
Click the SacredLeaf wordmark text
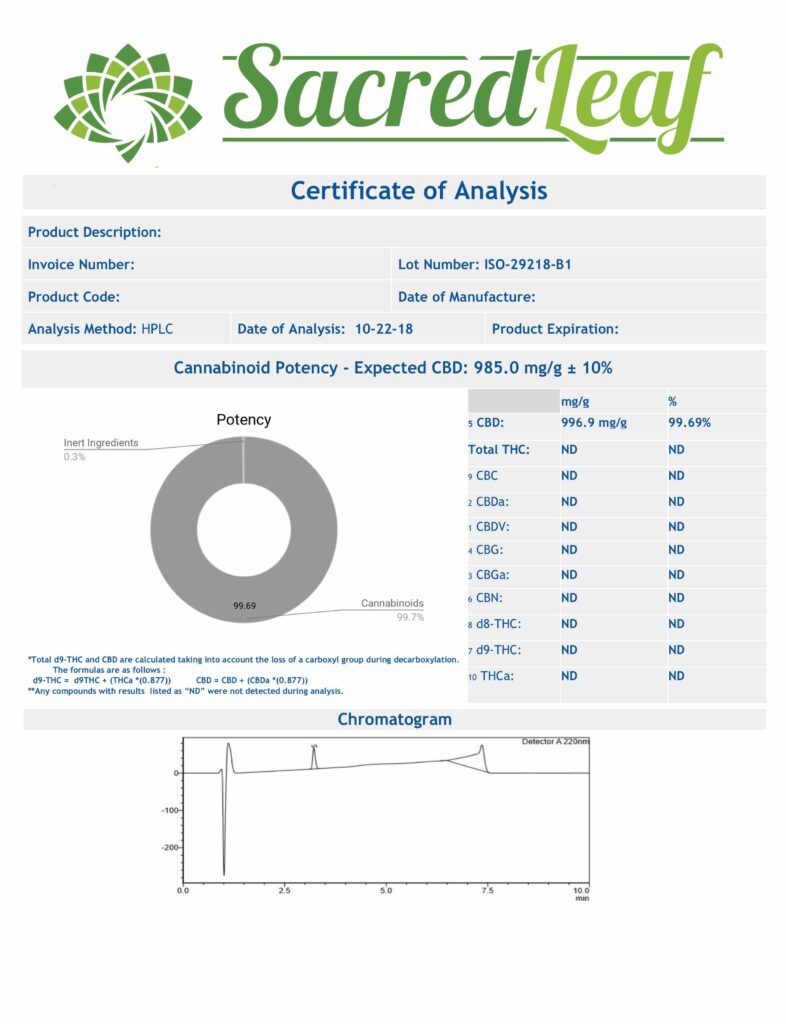[x=472, y=92]
